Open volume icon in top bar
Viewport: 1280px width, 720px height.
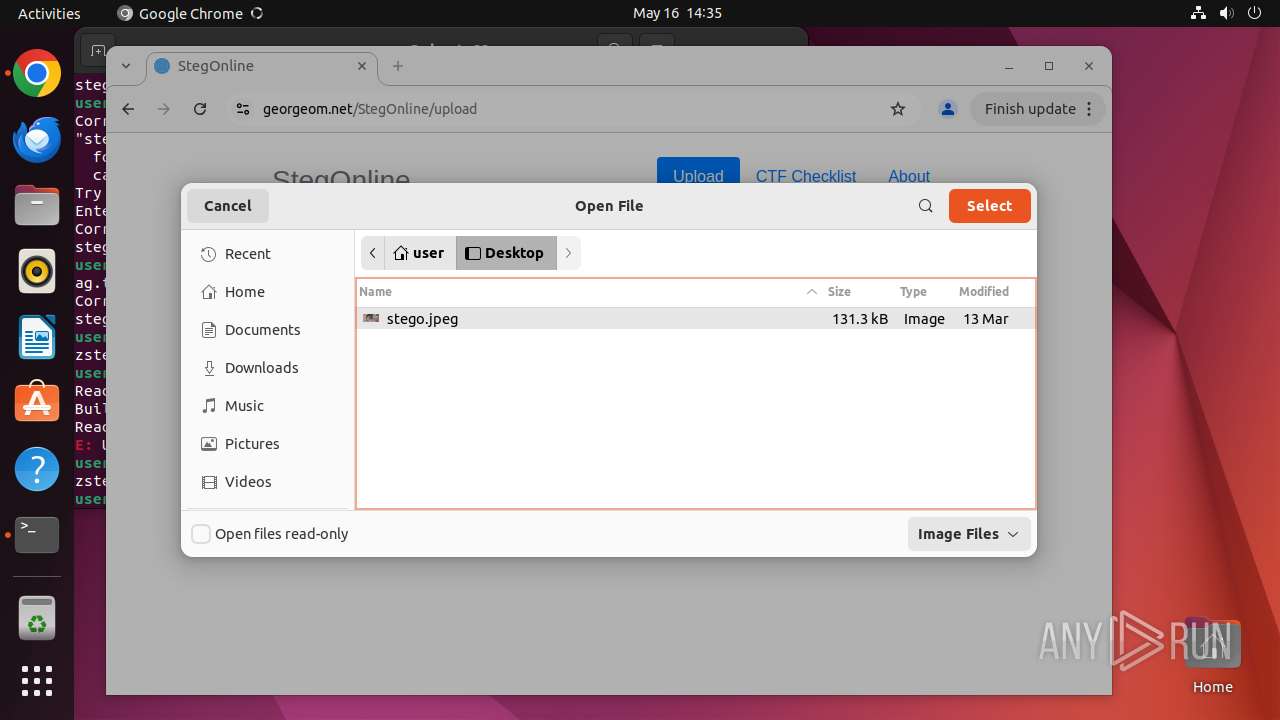(1227, 13)
